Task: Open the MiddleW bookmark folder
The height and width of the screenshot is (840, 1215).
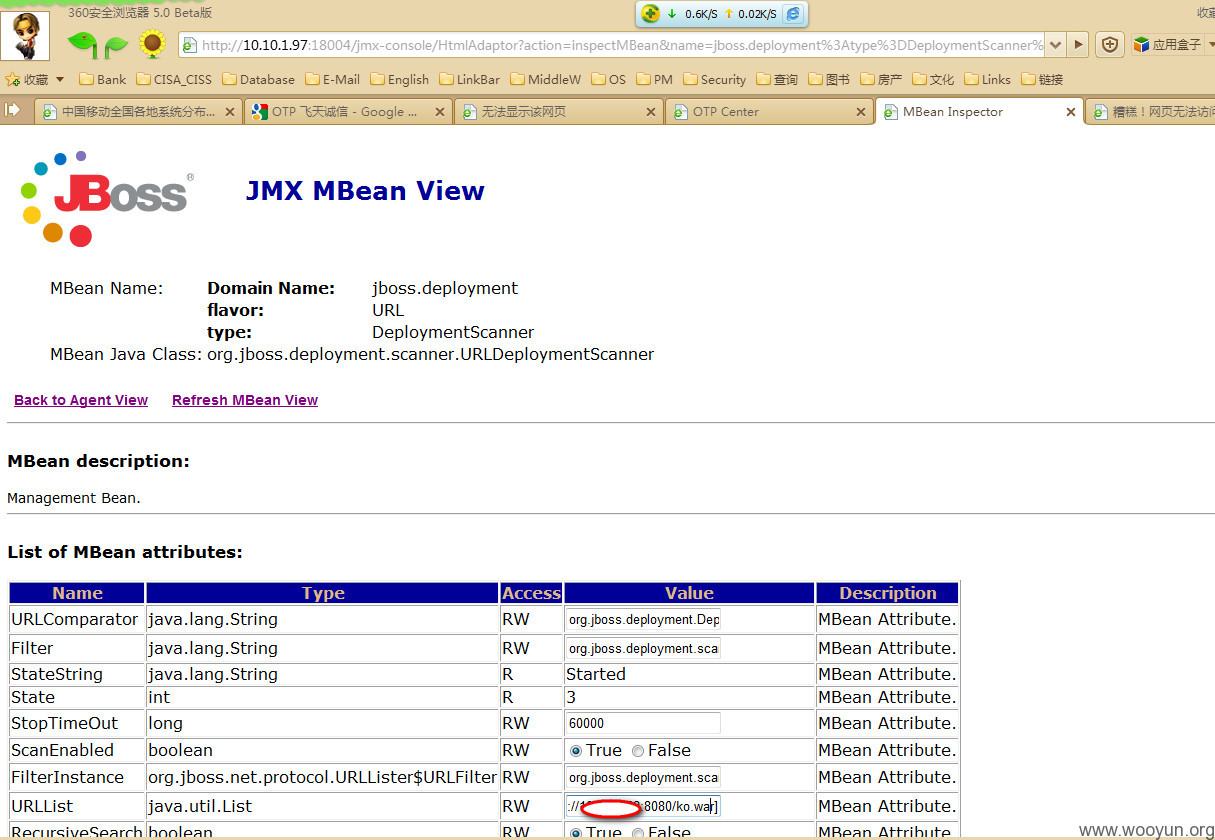Action: (x=545, y=79)
